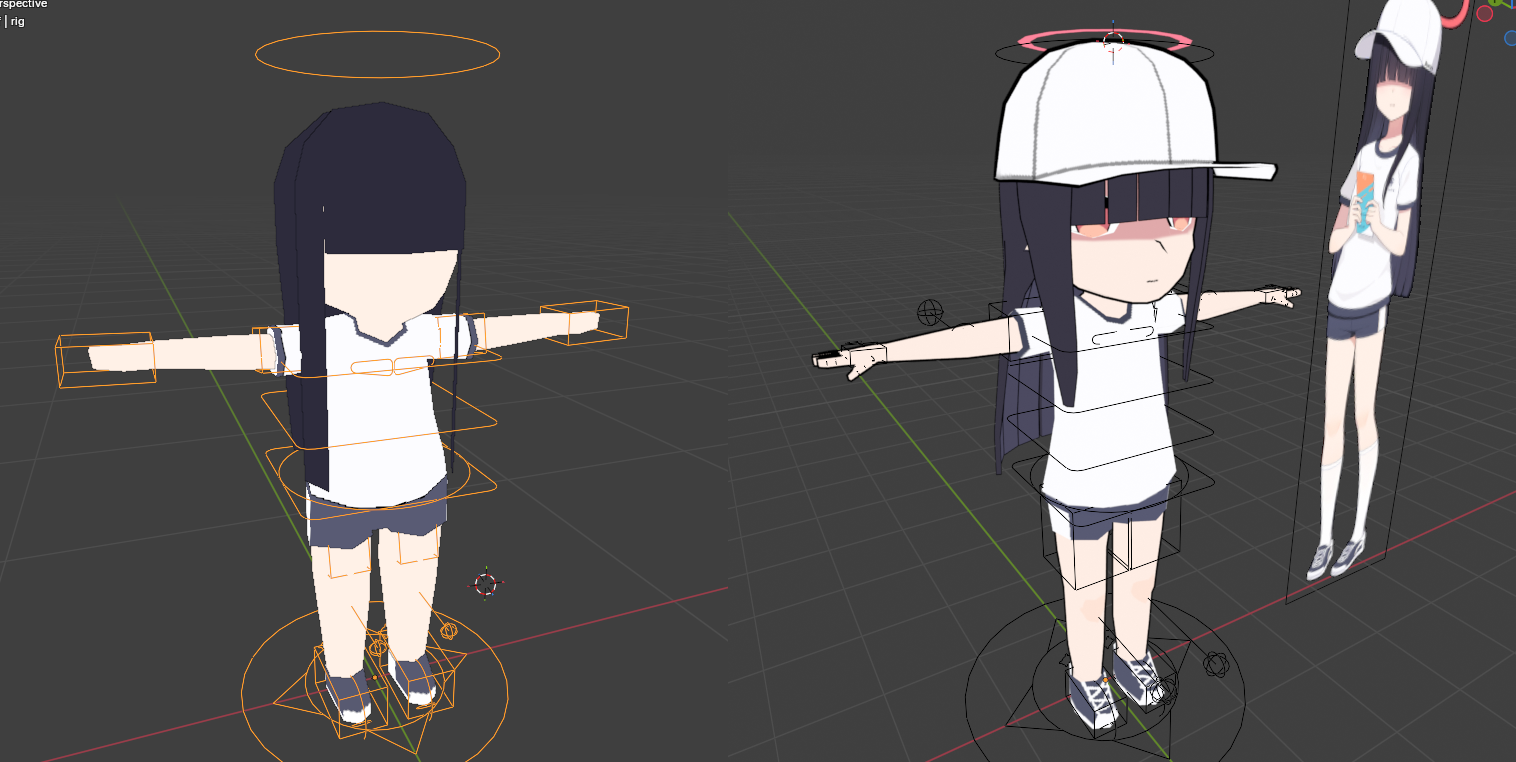Image resolution: width=1516 pixels, height=762 pixels.
Task: Select the sphere empty beside the capped model's arm
Action: 931,313
